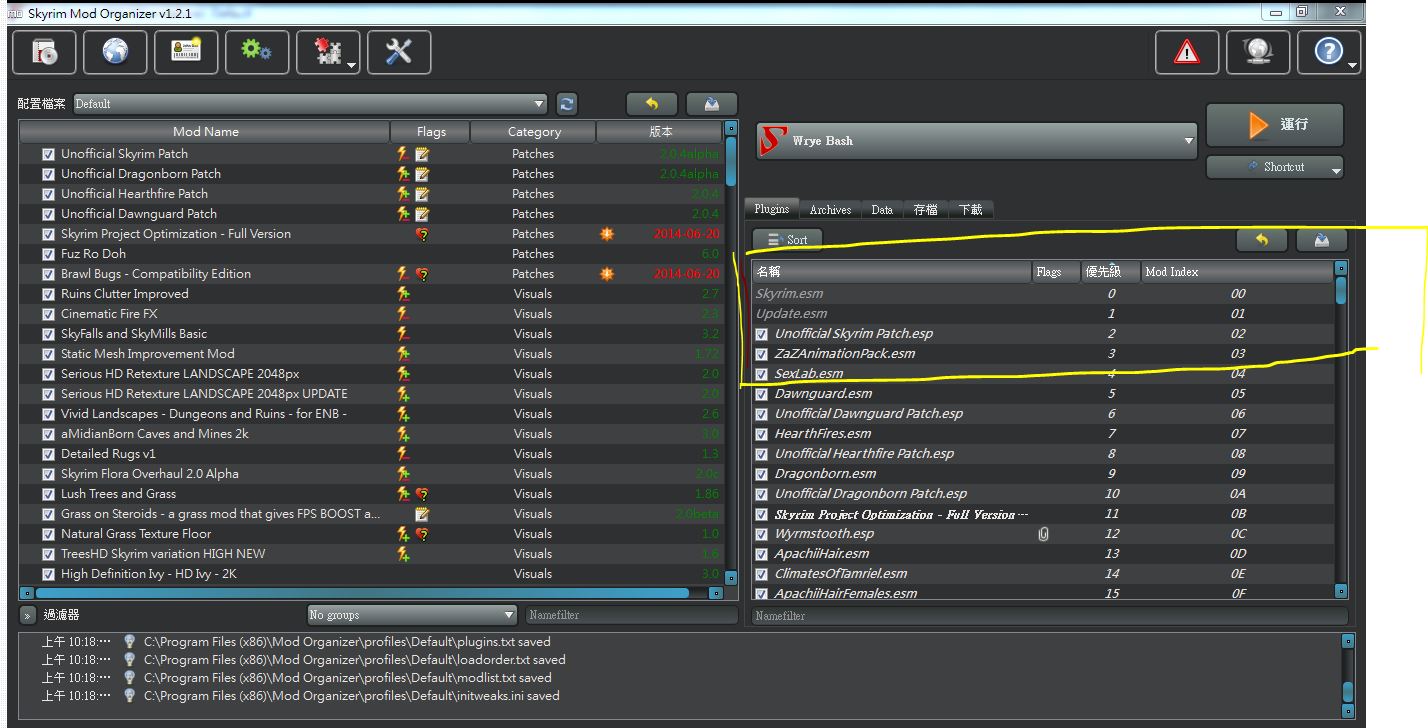
Task: Click lightning flag of Cinematic Fire FX
Action: (x=404, y=314)
